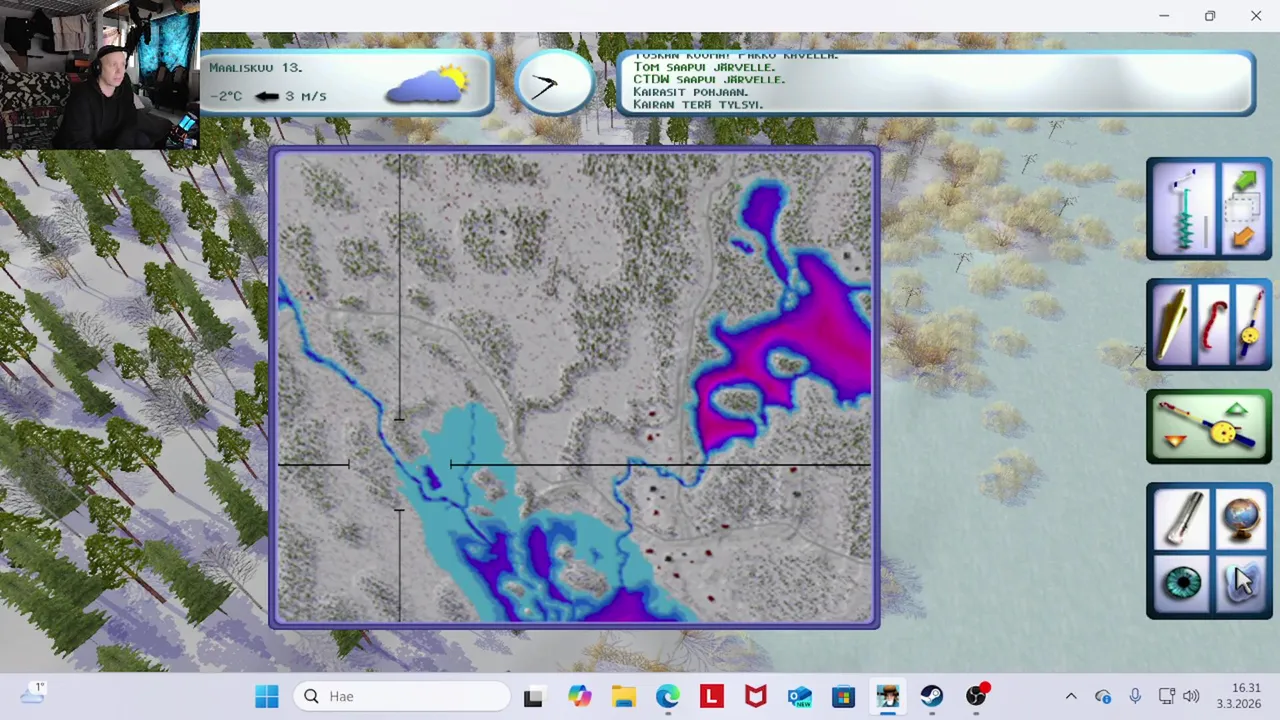Image resolution: width=1280 pixels, height=720 pixels.
Task: Minimize the game window
Action: point(1164,16)
